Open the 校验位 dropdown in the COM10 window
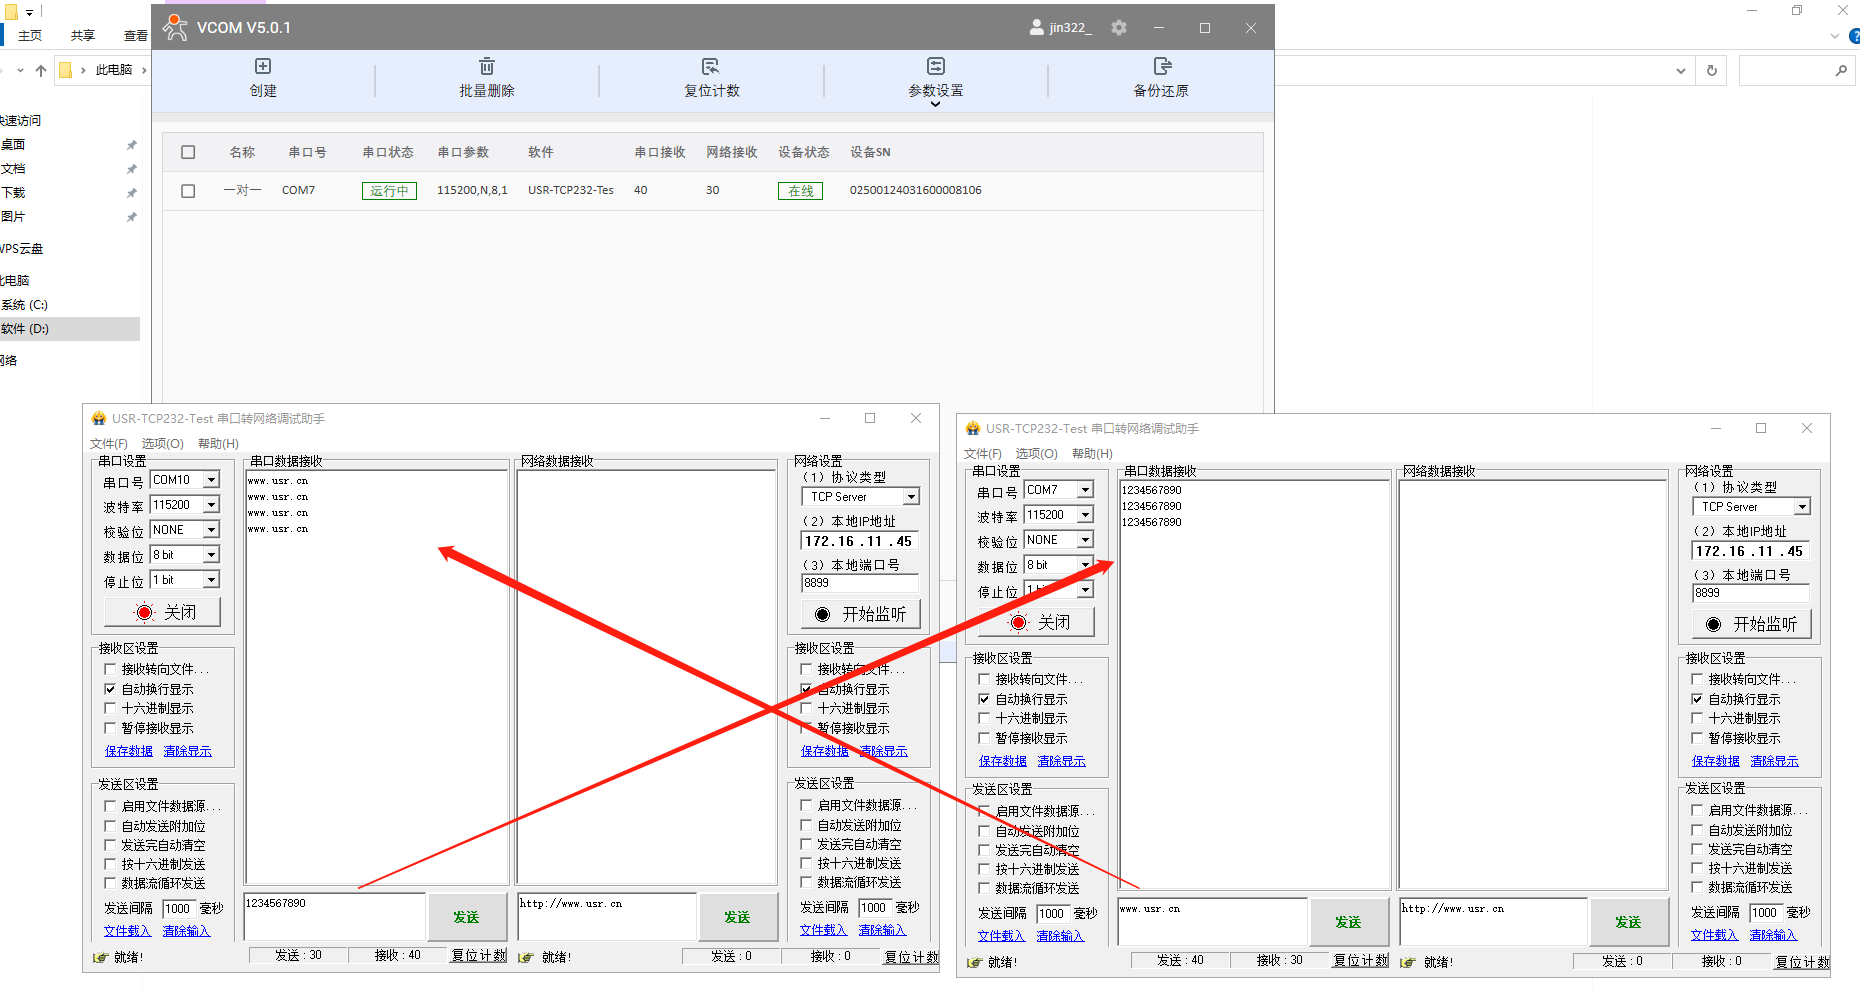 [211, 530]
